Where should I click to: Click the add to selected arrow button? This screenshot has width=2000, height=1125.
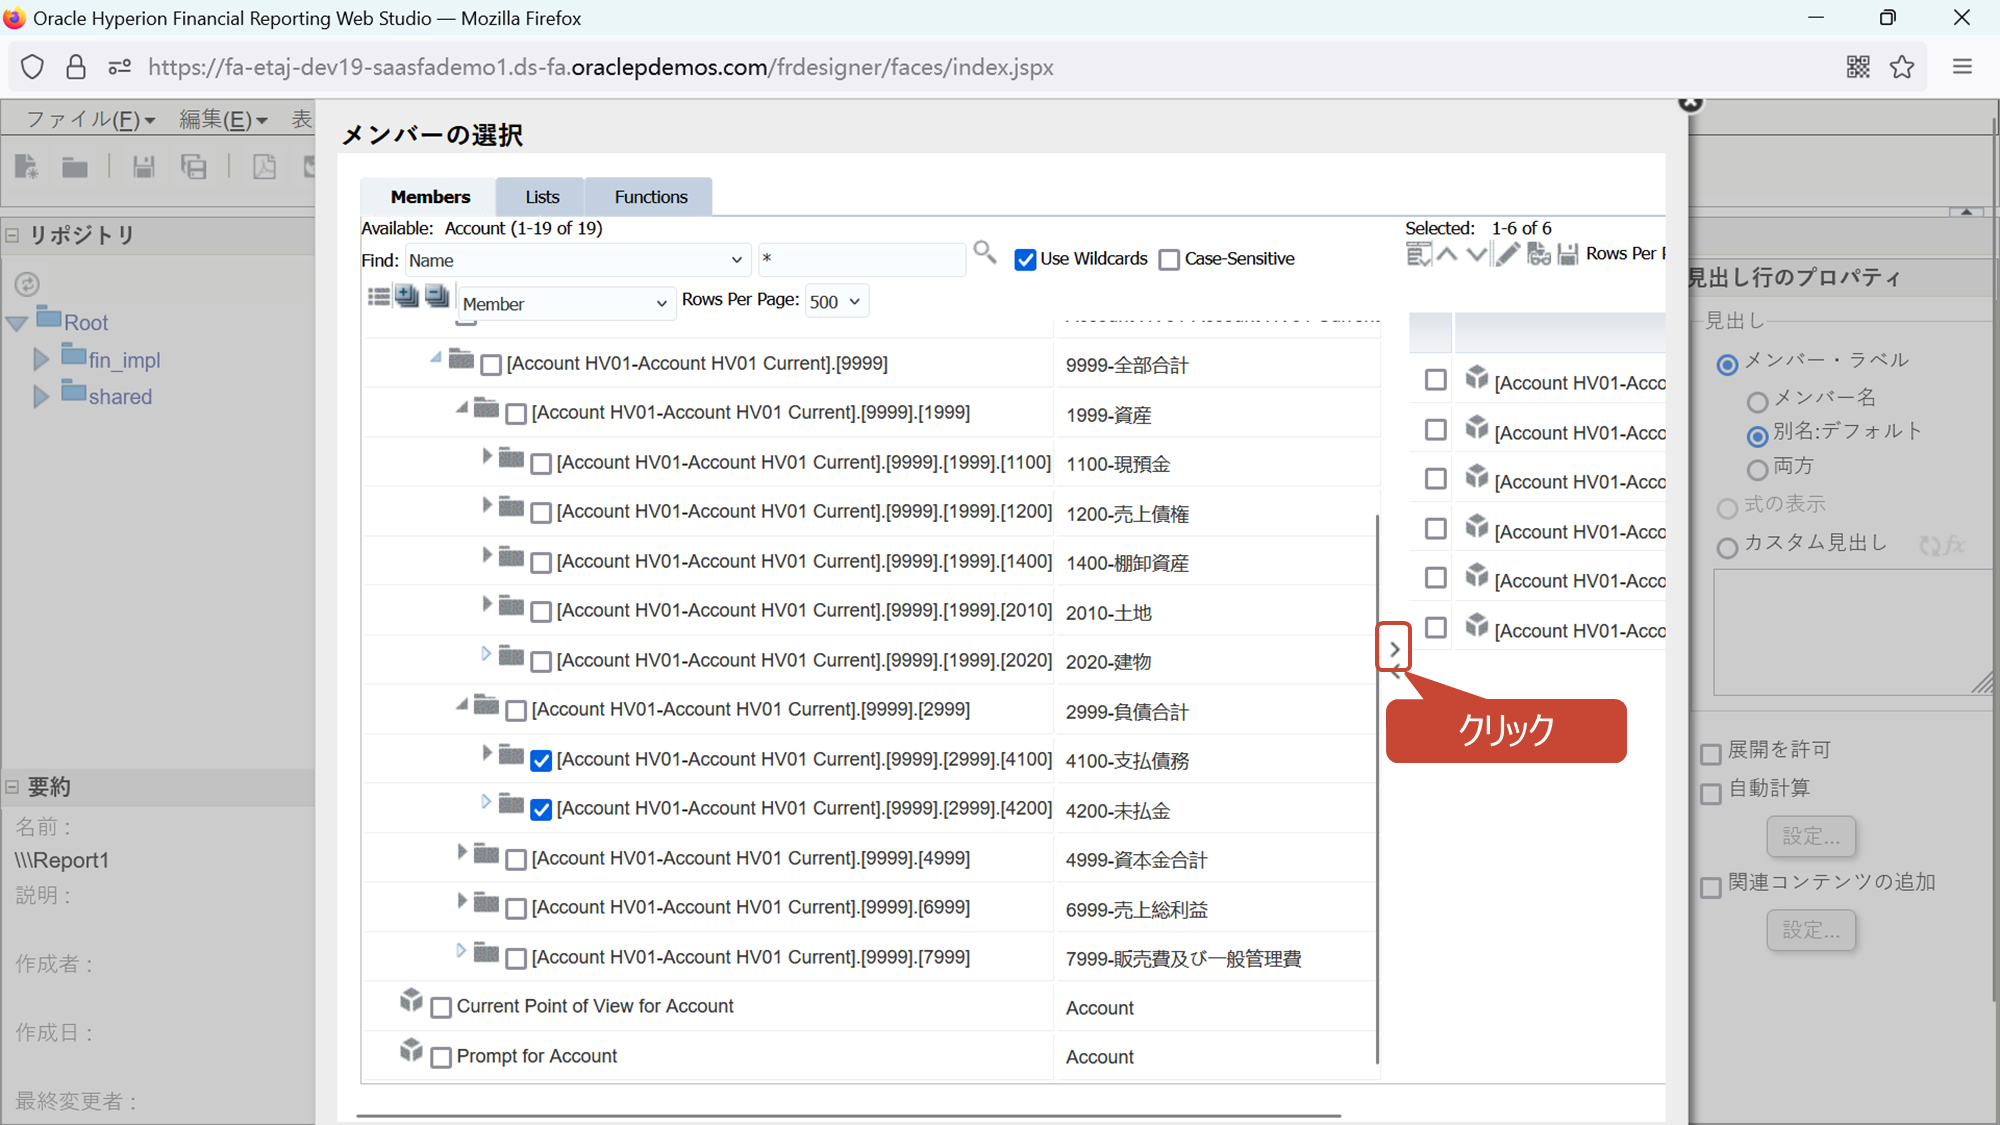pos(1394,649)
